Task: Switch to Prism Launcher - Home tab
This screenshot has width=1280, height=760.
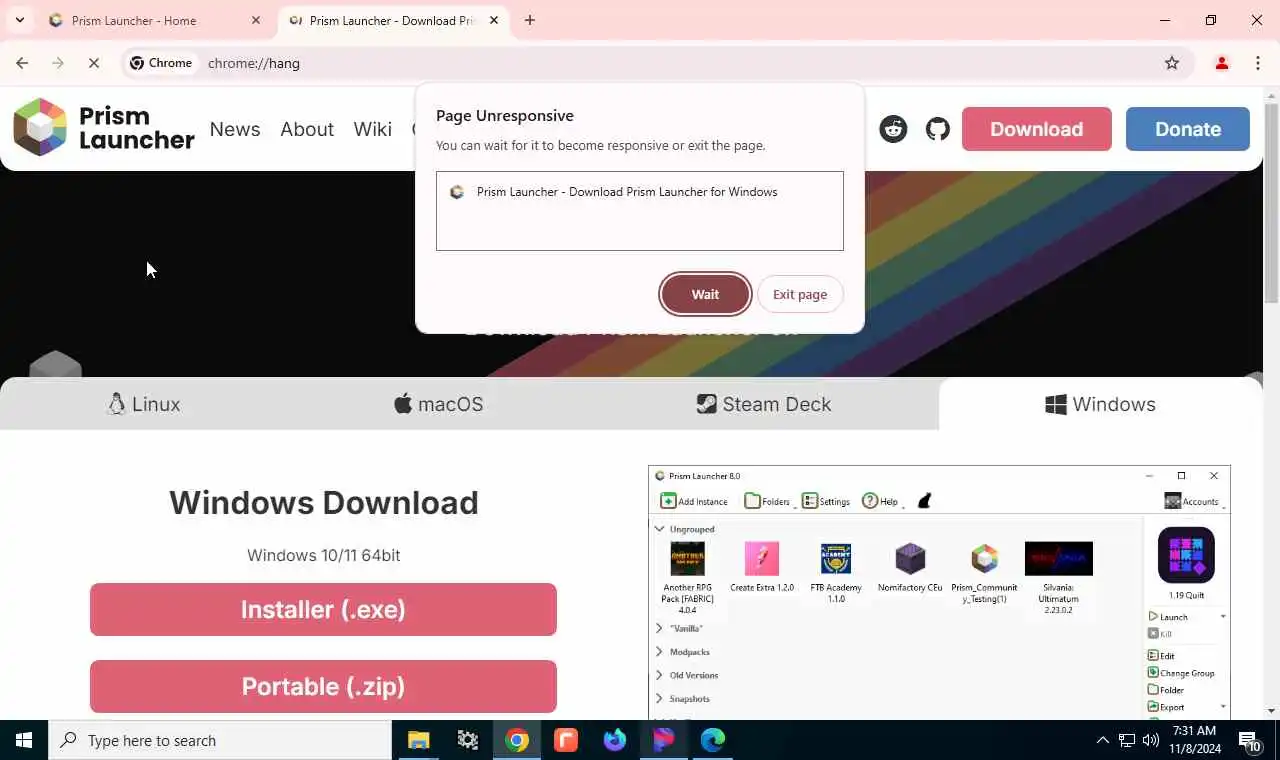Action: [x=154, y=20]
